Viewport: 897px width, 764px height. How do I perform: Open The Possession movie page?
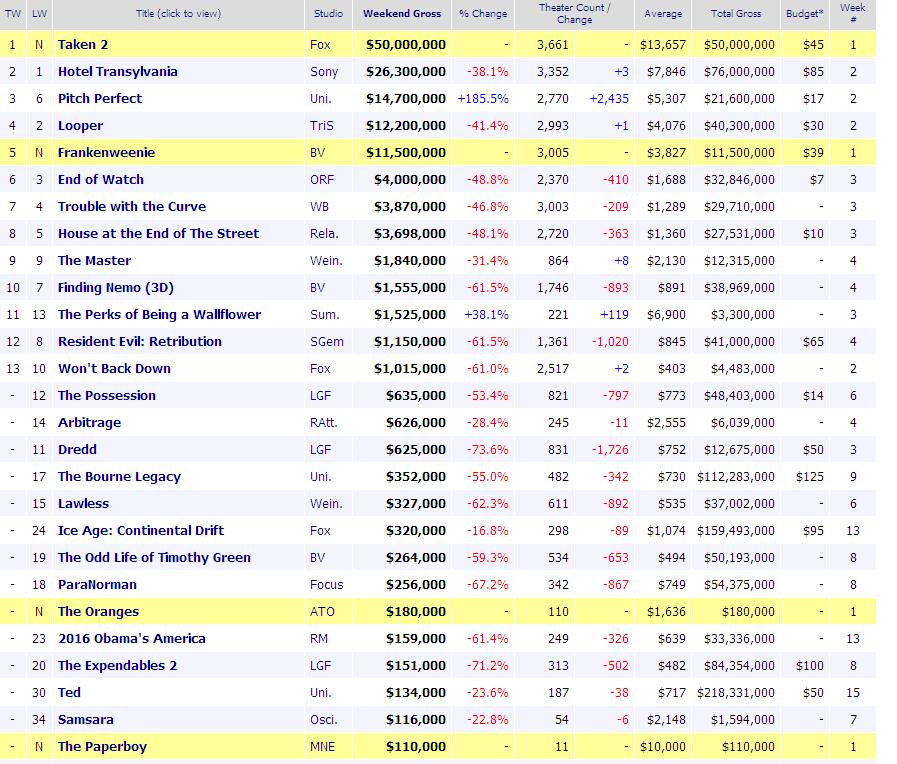pyautogui.click(x=107, y=396)
